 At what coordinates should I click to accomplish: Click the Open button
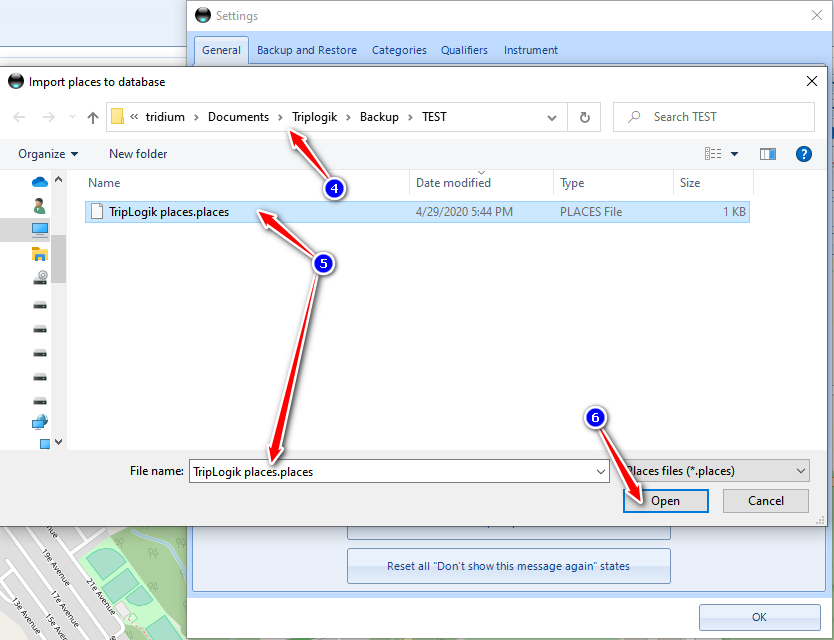click(x=665, y=501)
